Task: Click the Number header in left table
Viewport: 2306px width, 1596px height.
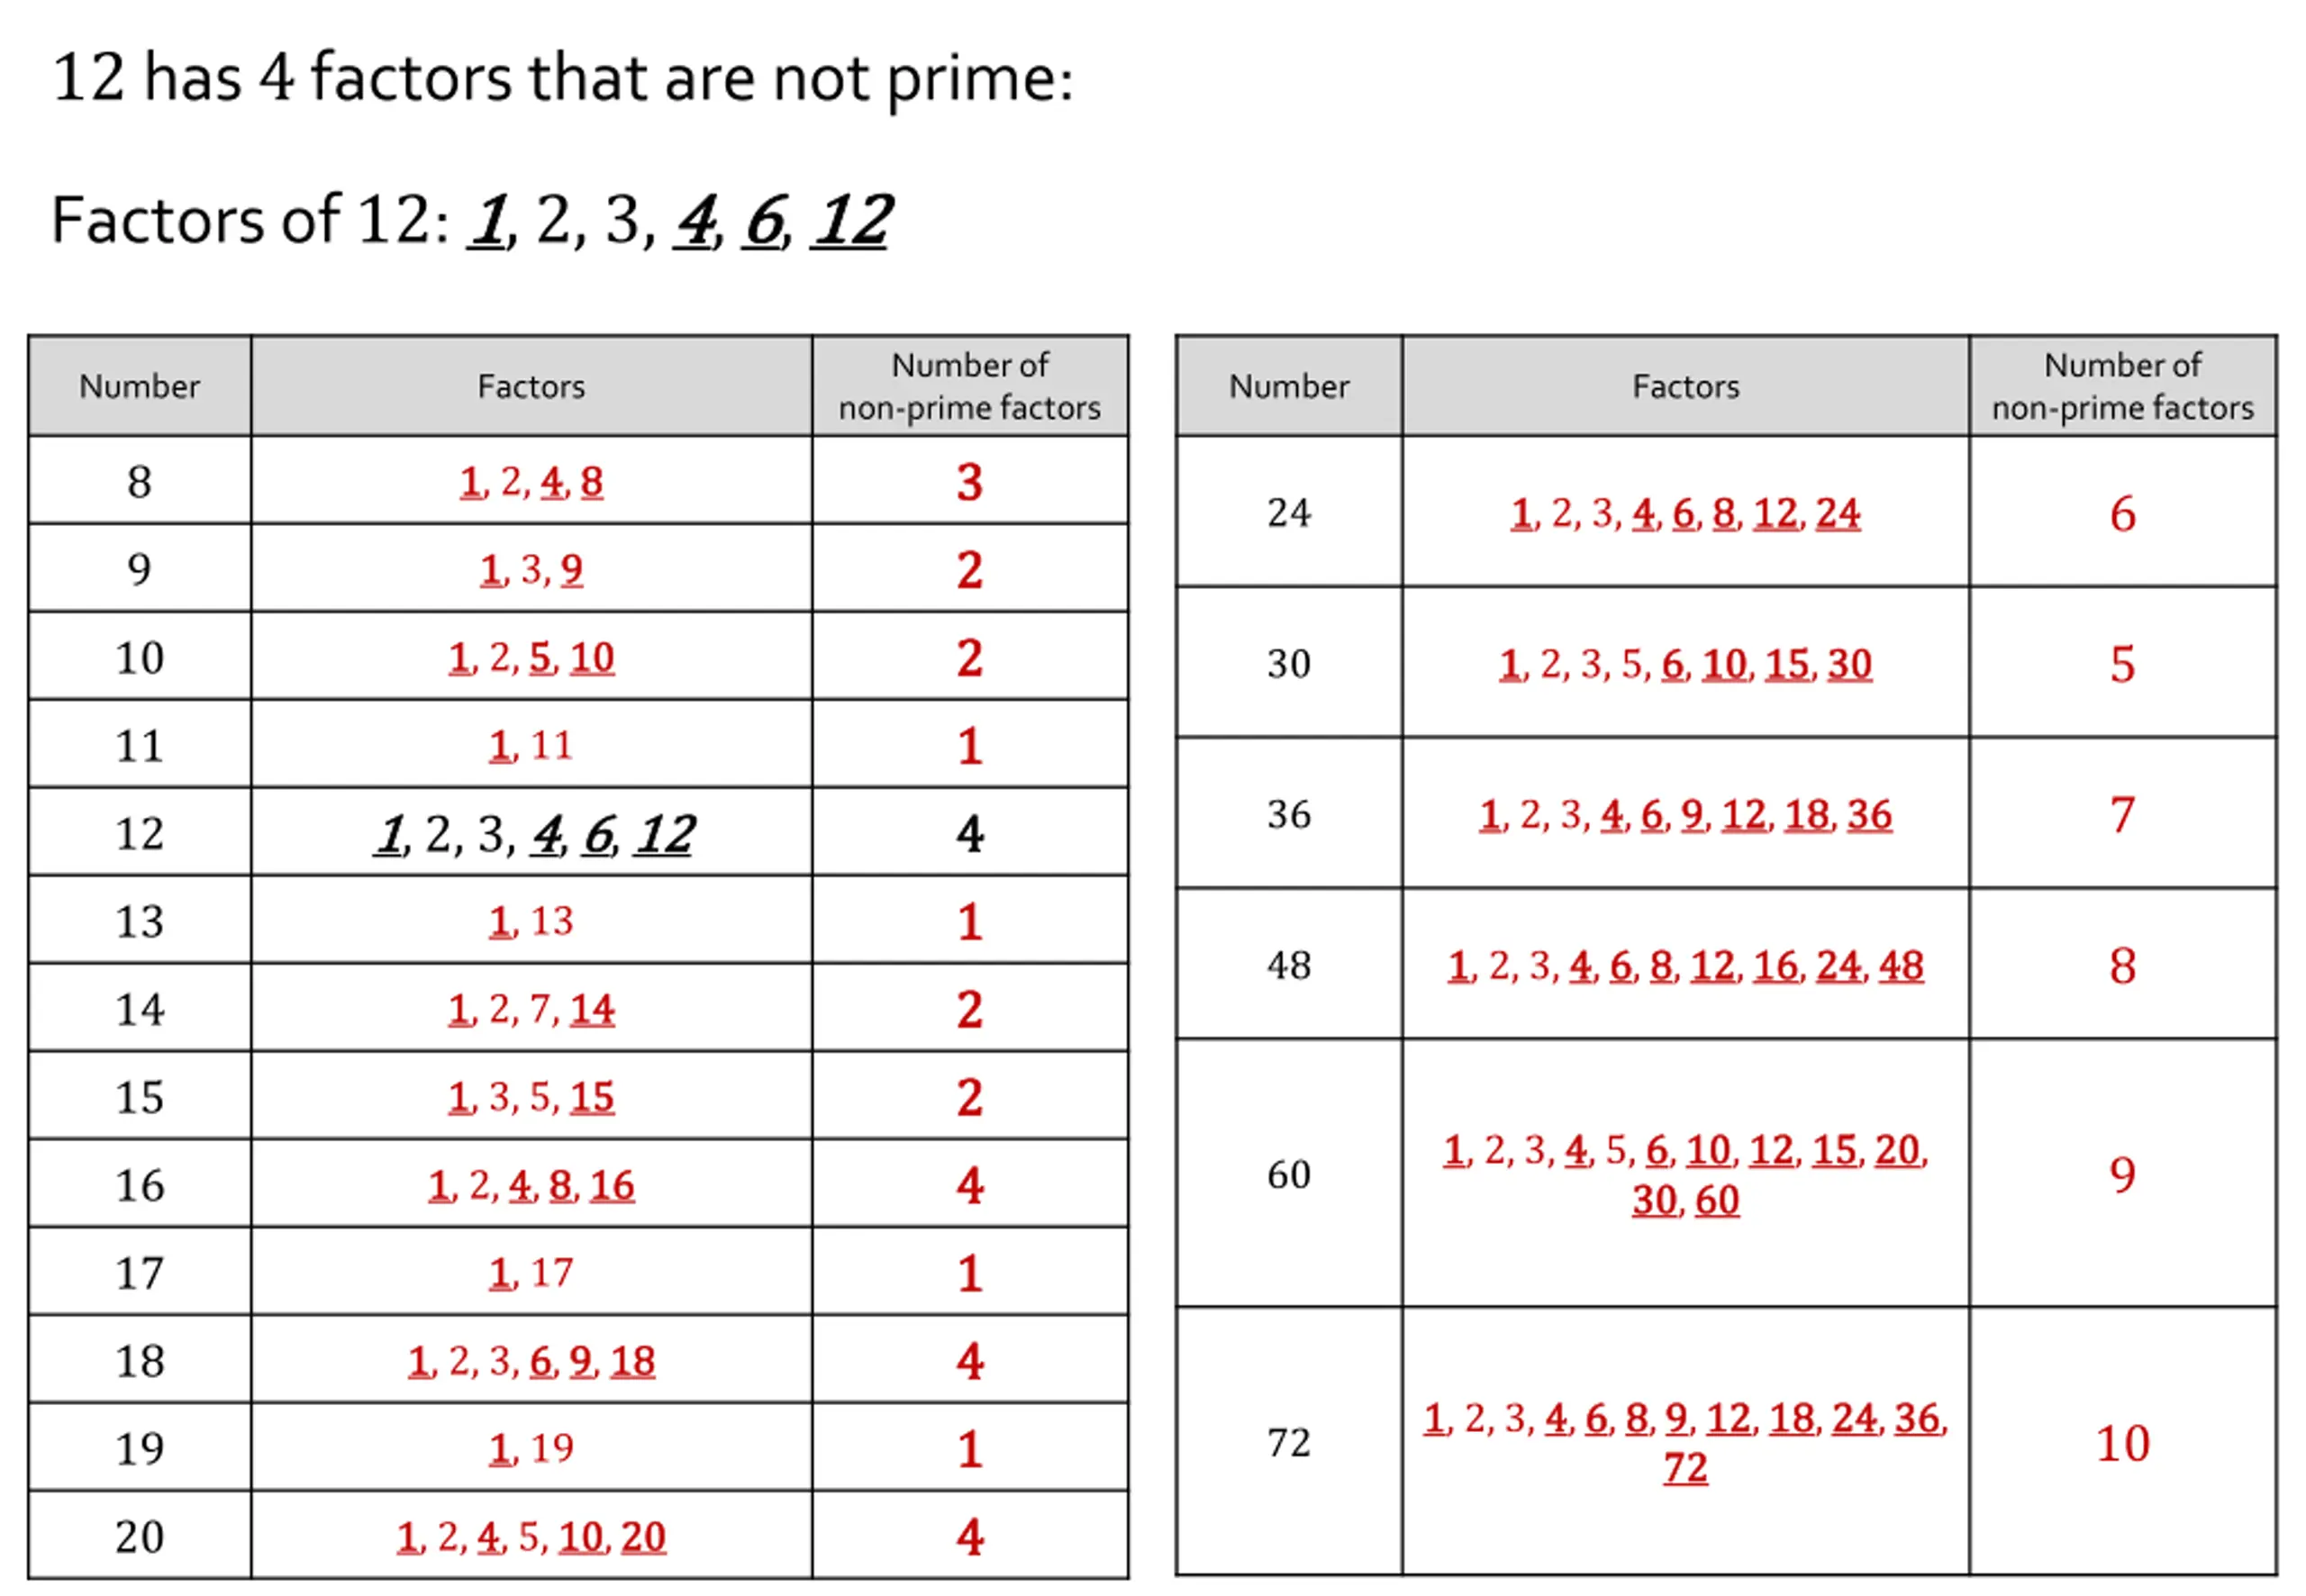Action: click(x=140, y=386)
